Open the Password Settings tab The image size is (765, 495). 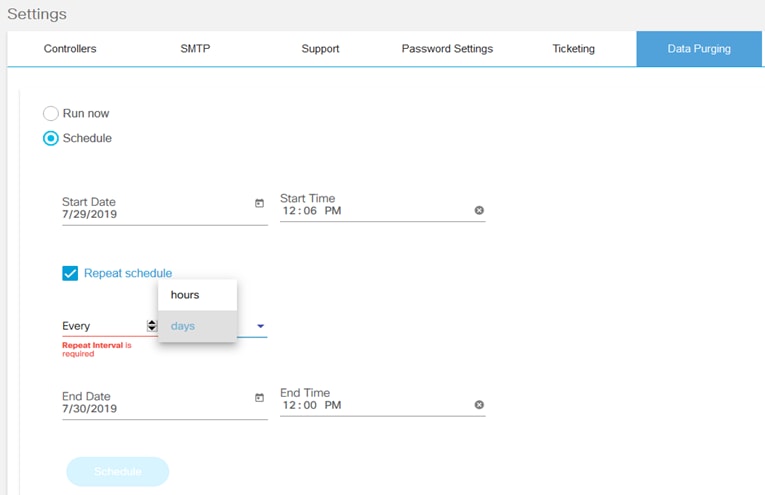[447, 48]
